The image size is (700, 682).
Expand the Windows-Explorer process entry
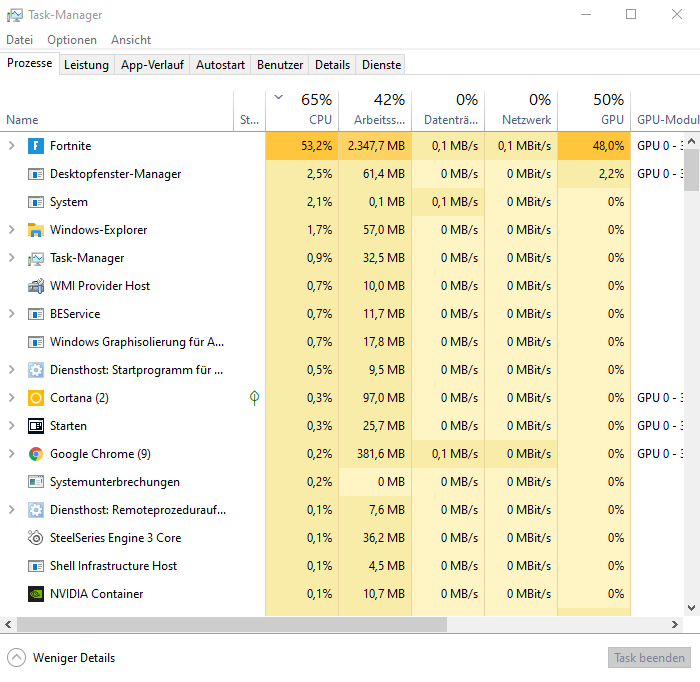(12, 230)
